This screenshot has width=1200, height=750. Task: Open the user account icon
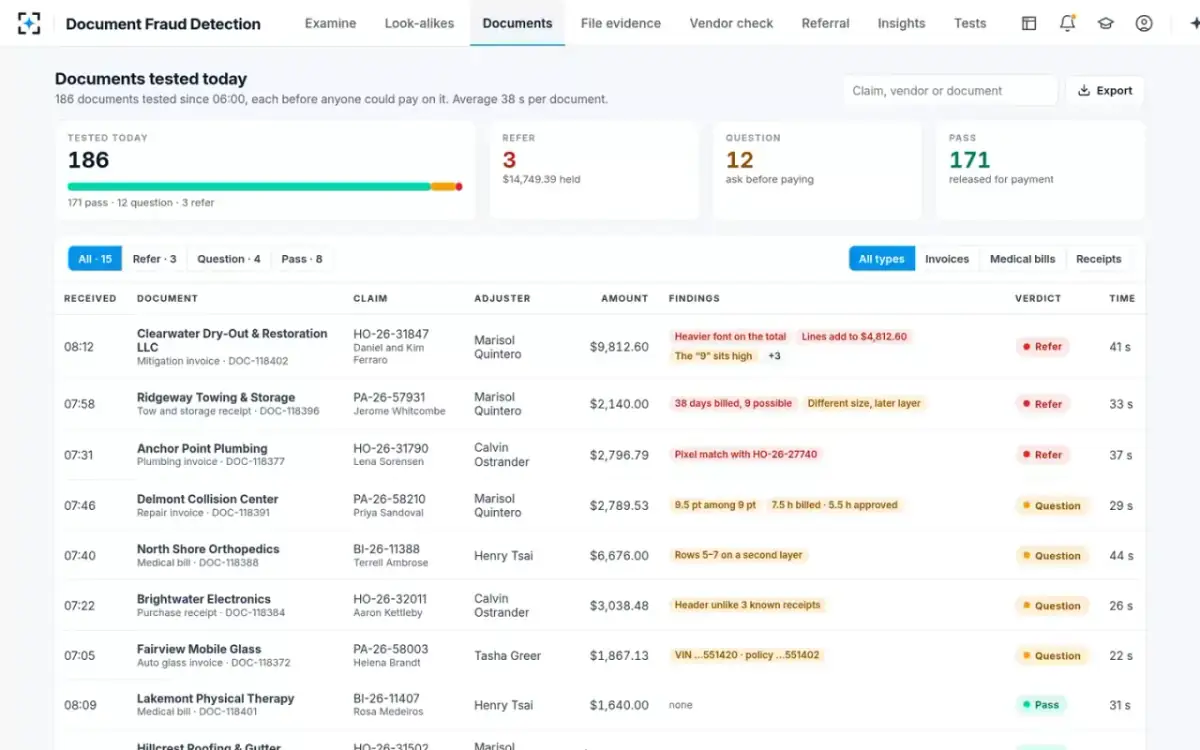pyautogui.click(x=1144, y=23)
